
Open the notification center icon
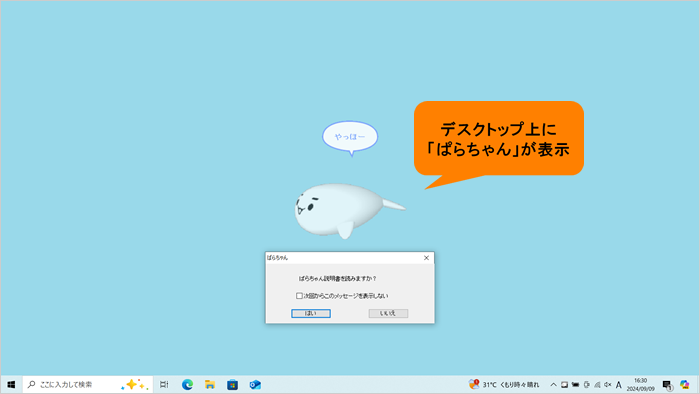[667, 385]
